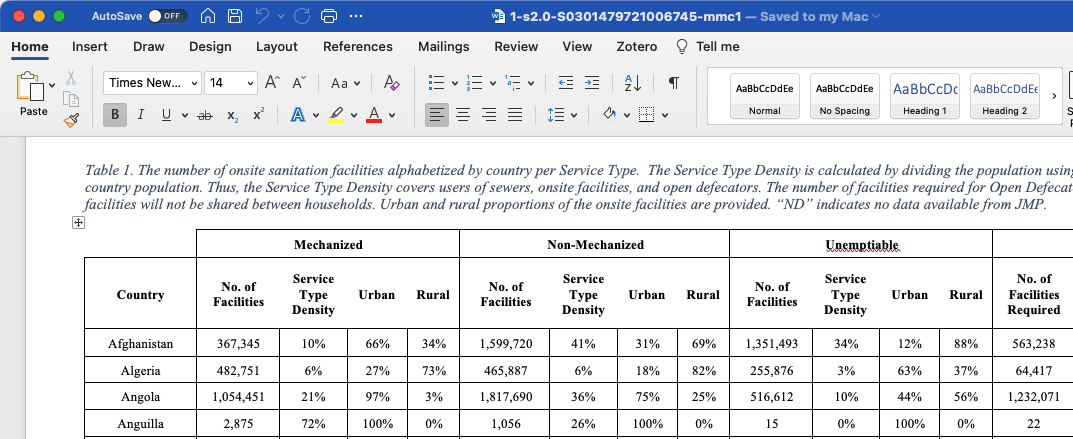Open the Zotero ribbon tab
Viewport: 1073px width, 439px height.
636,46
